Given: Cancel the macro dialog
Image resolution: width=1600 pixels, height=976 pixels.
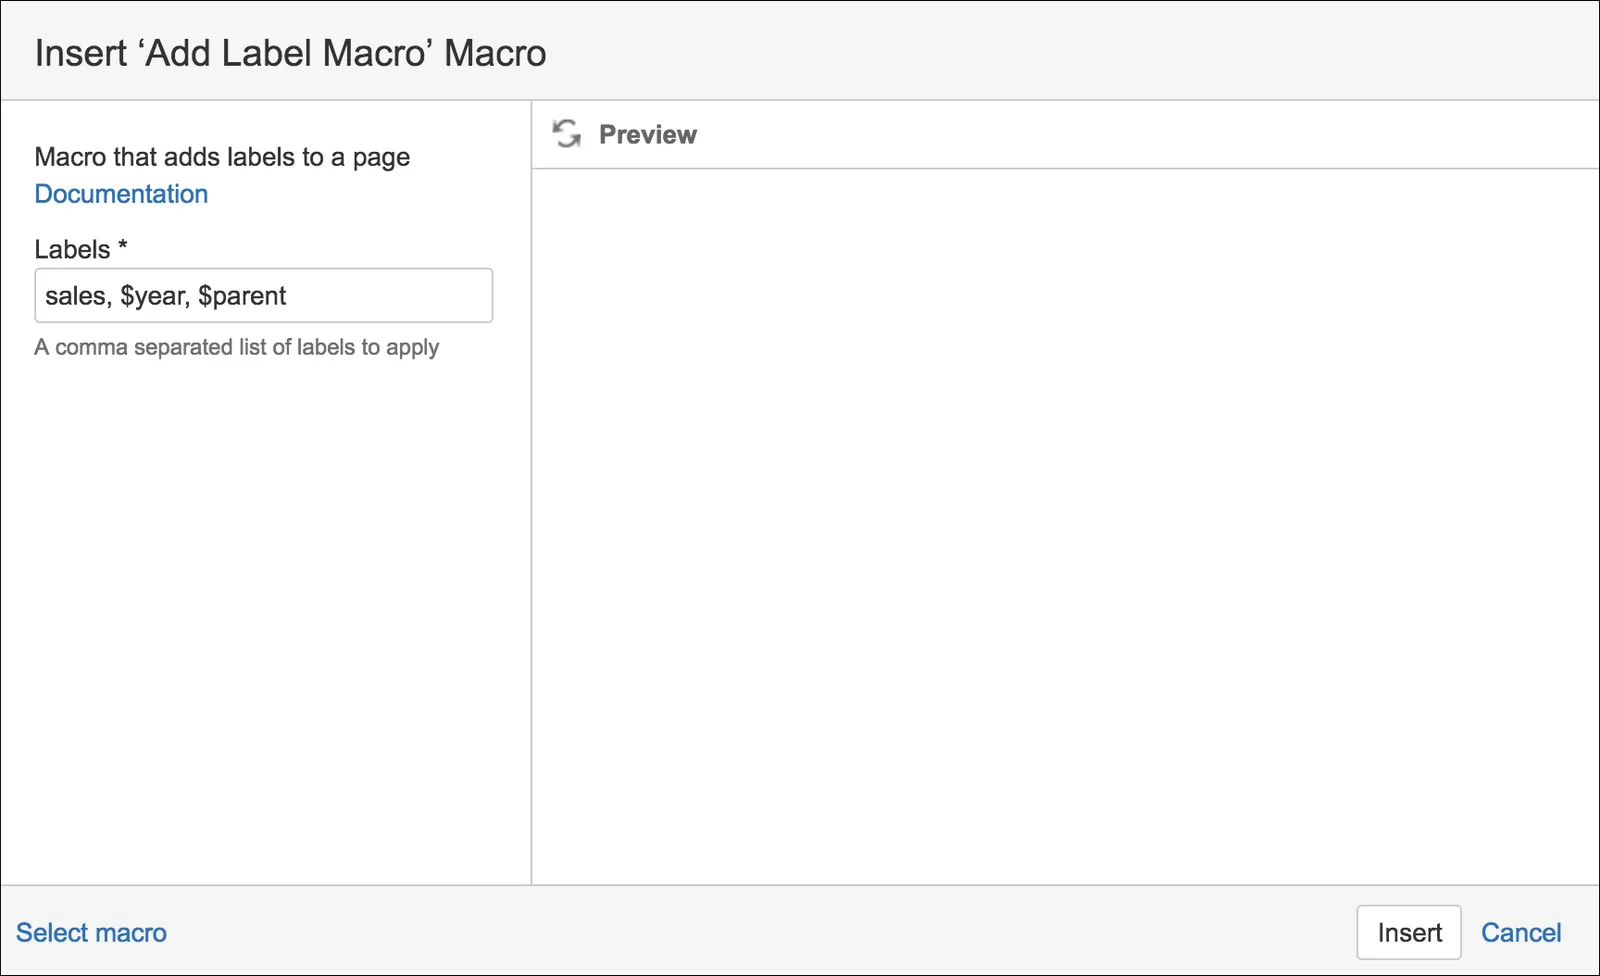Looking at the screenshot, I should [1521, 932].
